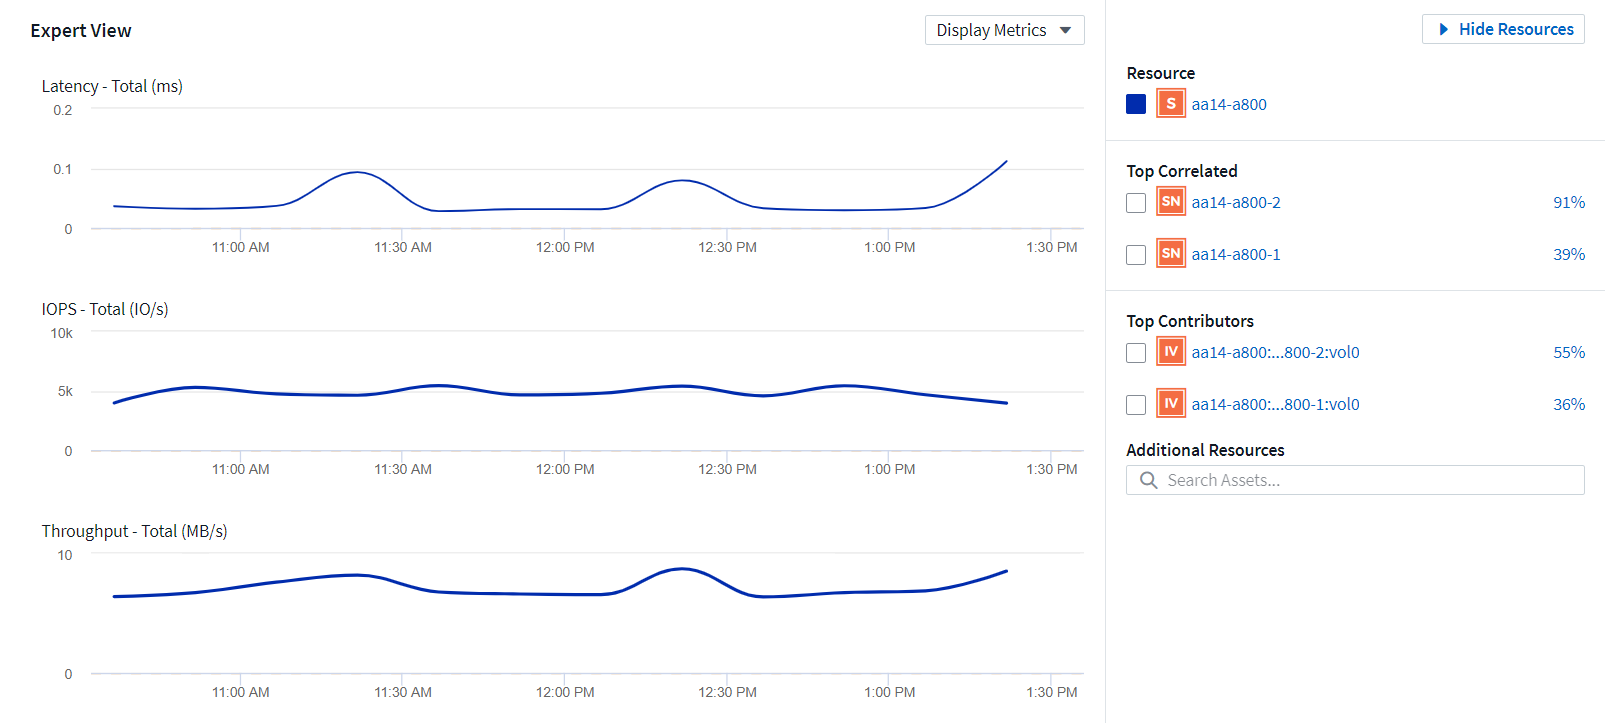This screenshot has width=1622, height=723.
Task: Open the aa14-a800 resource link
Action: click(1229, 104)
